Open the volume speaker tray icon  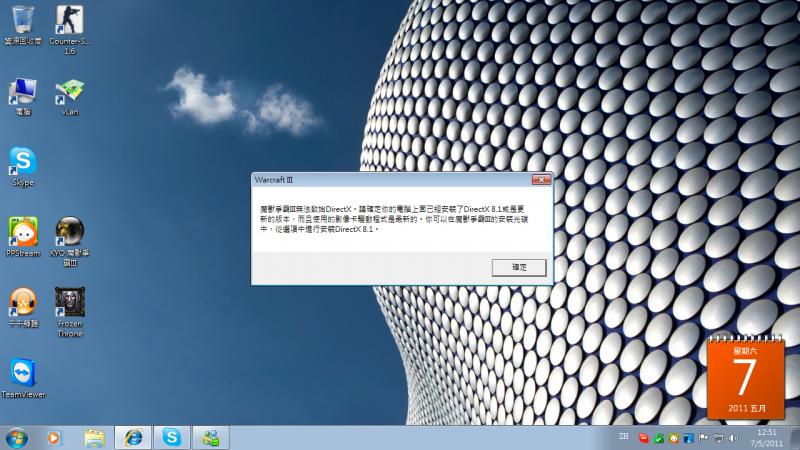point(734,438)
